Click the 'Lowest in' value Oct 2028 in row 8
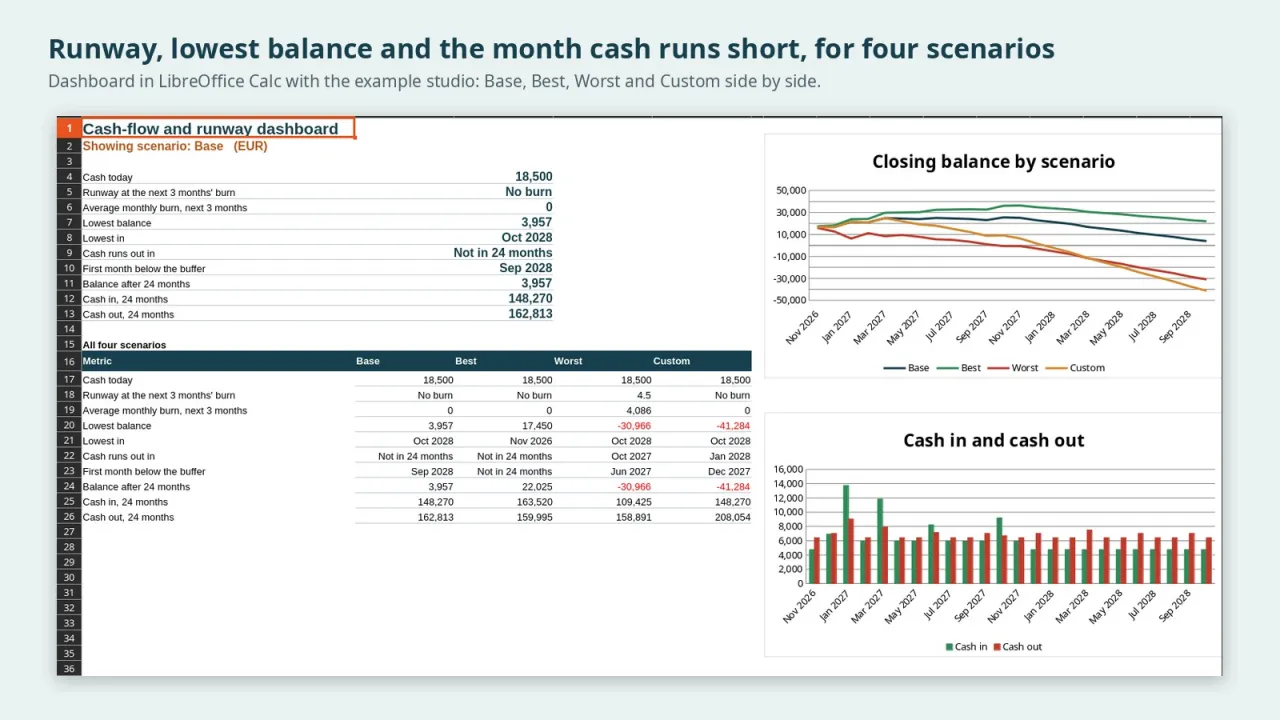This screenshot has width=1280, height=720. [x=526, y=238]
